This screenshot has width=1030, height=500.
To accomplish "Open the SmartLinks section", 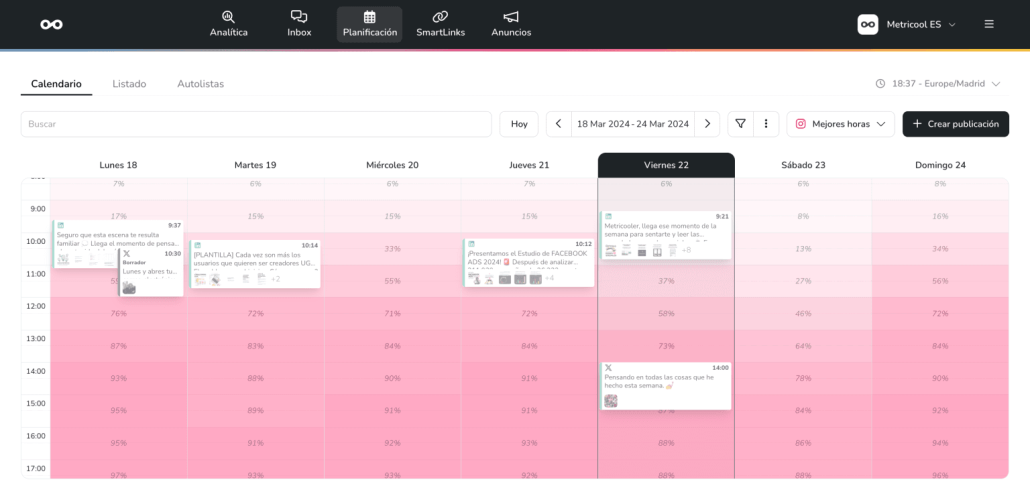I will (440, 24).
